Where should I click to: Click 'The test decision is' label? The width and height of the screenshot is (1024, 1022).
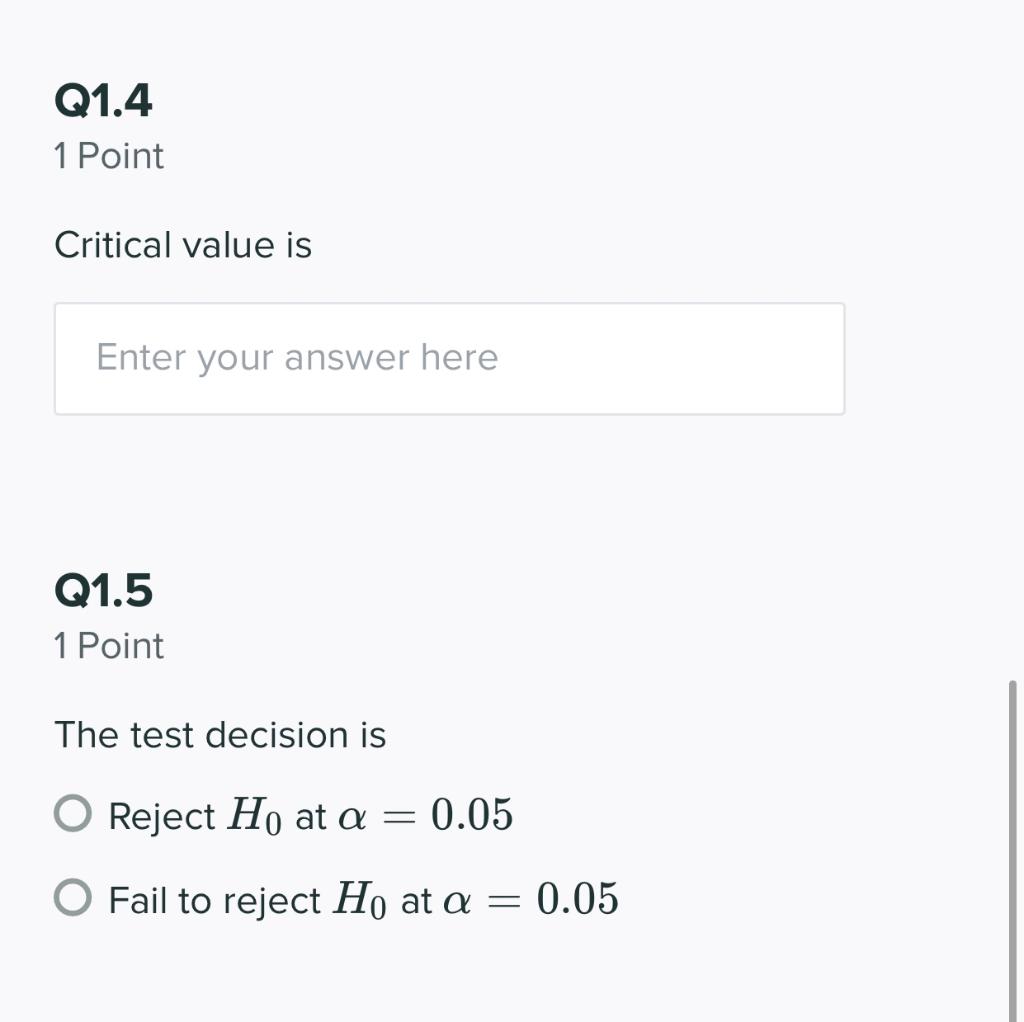pos(221,734)
